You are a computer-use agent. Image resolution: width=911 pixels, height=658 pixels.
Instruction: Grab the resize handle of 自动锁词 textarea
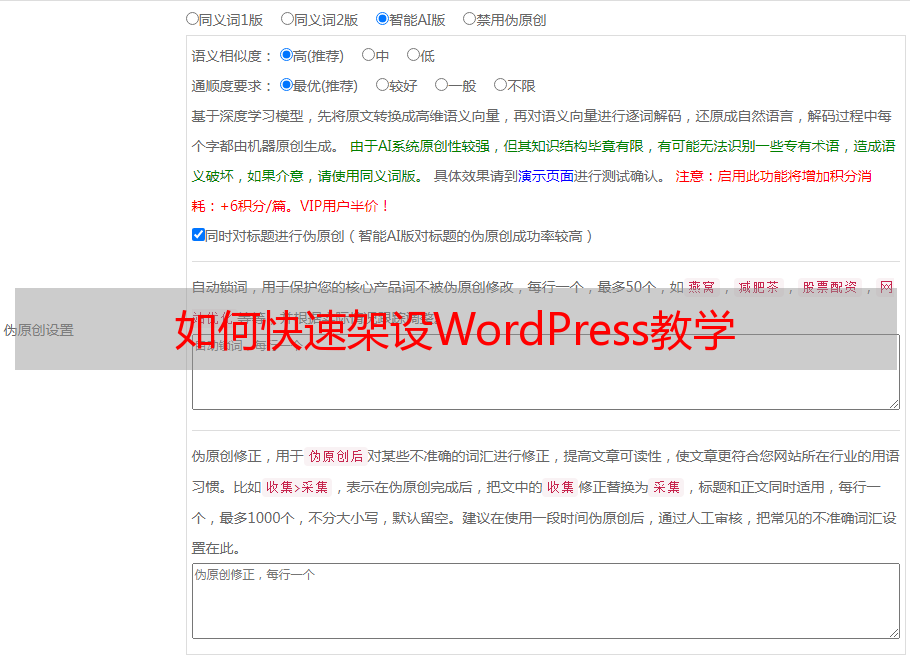tap(894, 404)
